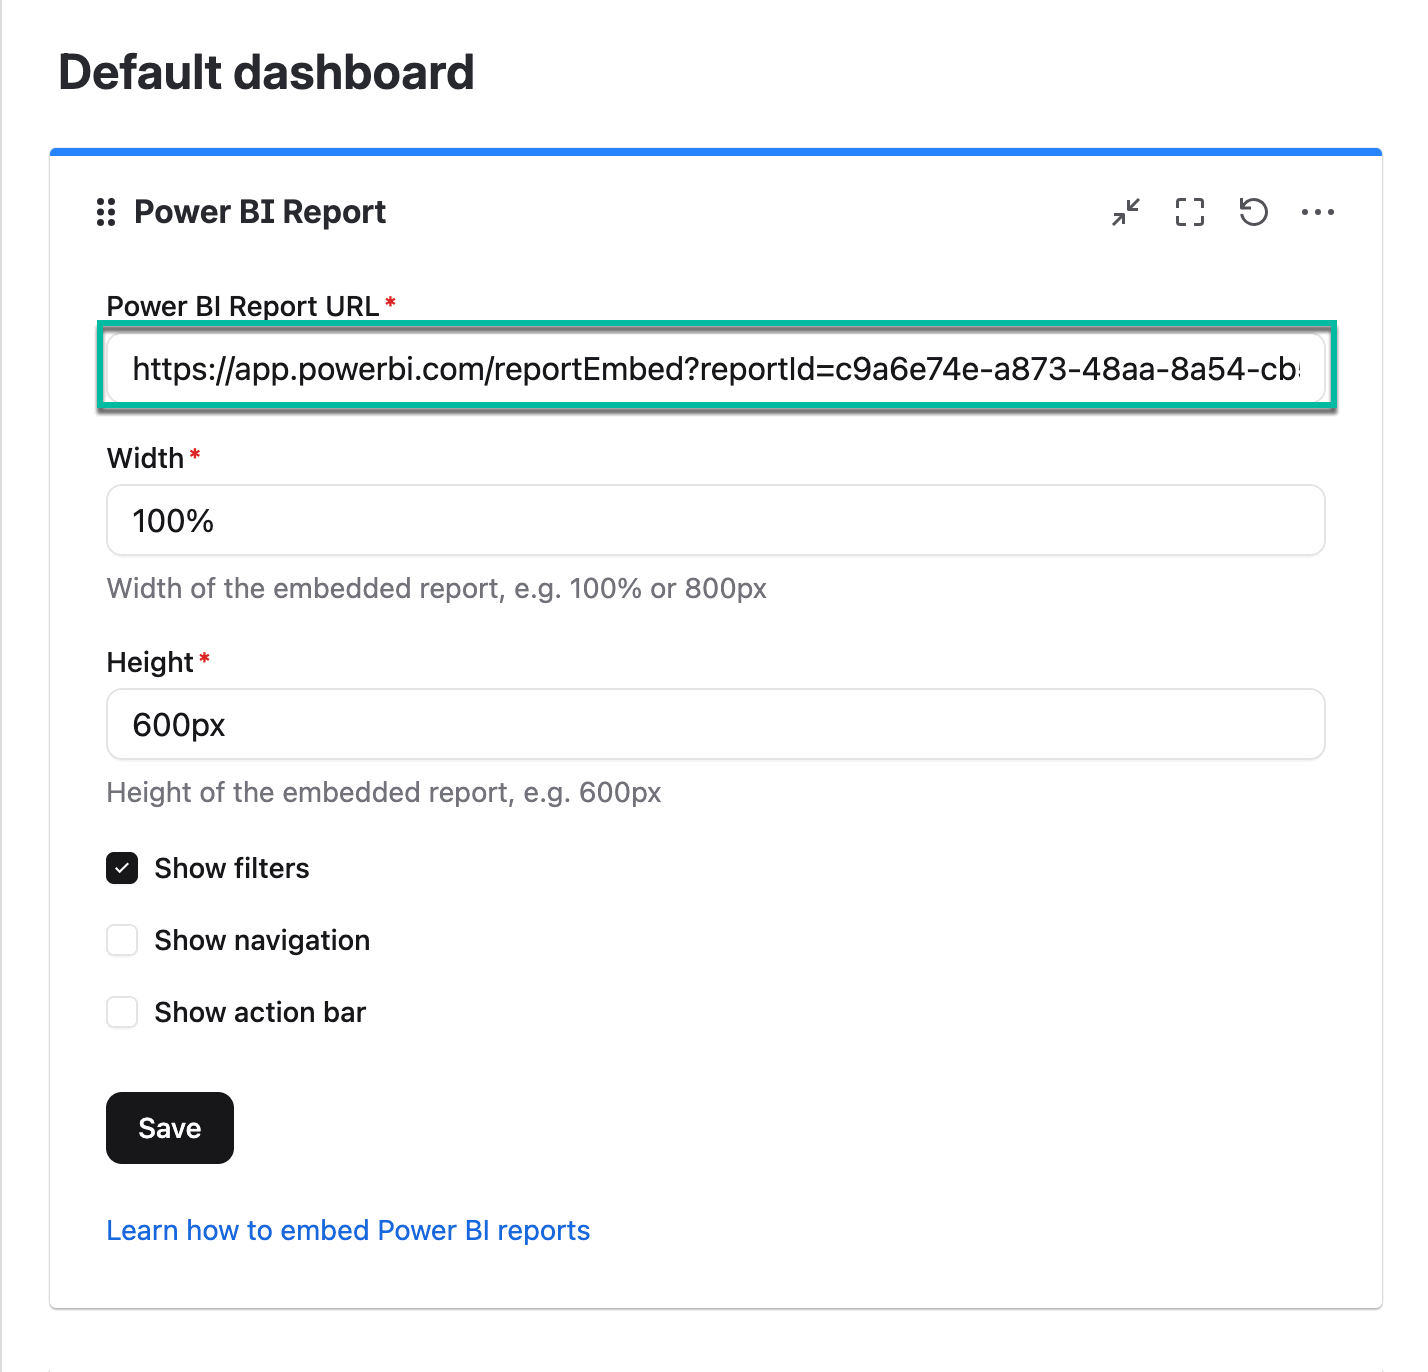1428x1372 pixels.
Task: Tick the Show action bar checkbox
Action: [122, 1012]
